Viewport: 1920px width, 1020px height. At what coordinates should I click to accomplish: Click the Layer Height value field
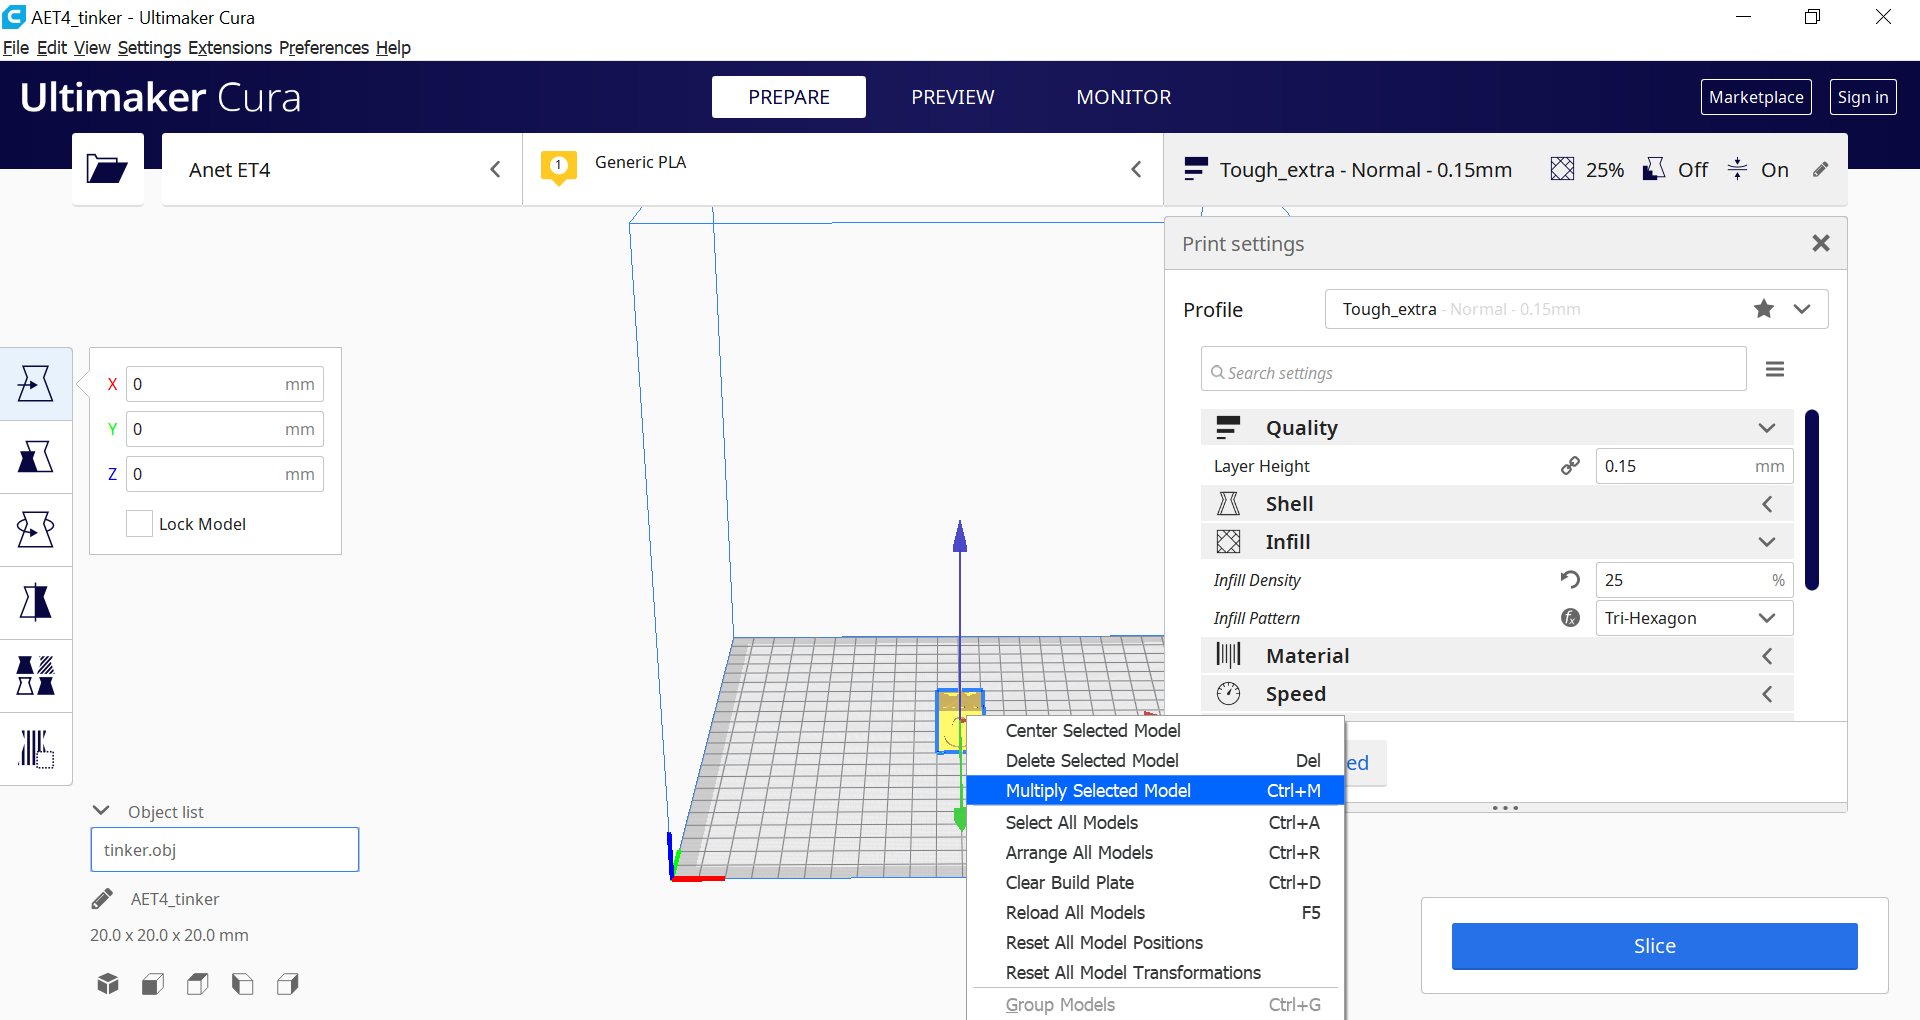click(x=1694, y=466)
